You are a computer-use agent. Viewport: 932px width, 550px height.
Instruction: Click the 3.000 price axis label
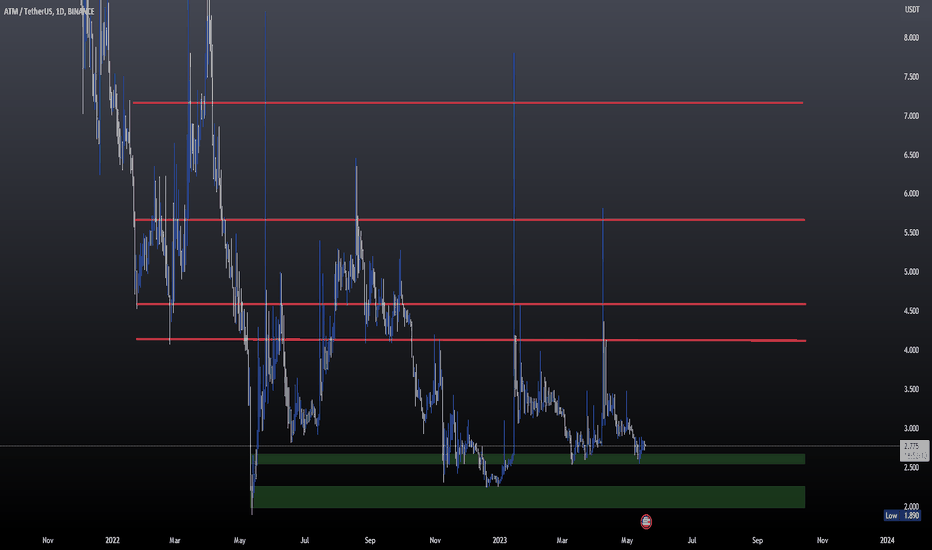tap(911, 428)
